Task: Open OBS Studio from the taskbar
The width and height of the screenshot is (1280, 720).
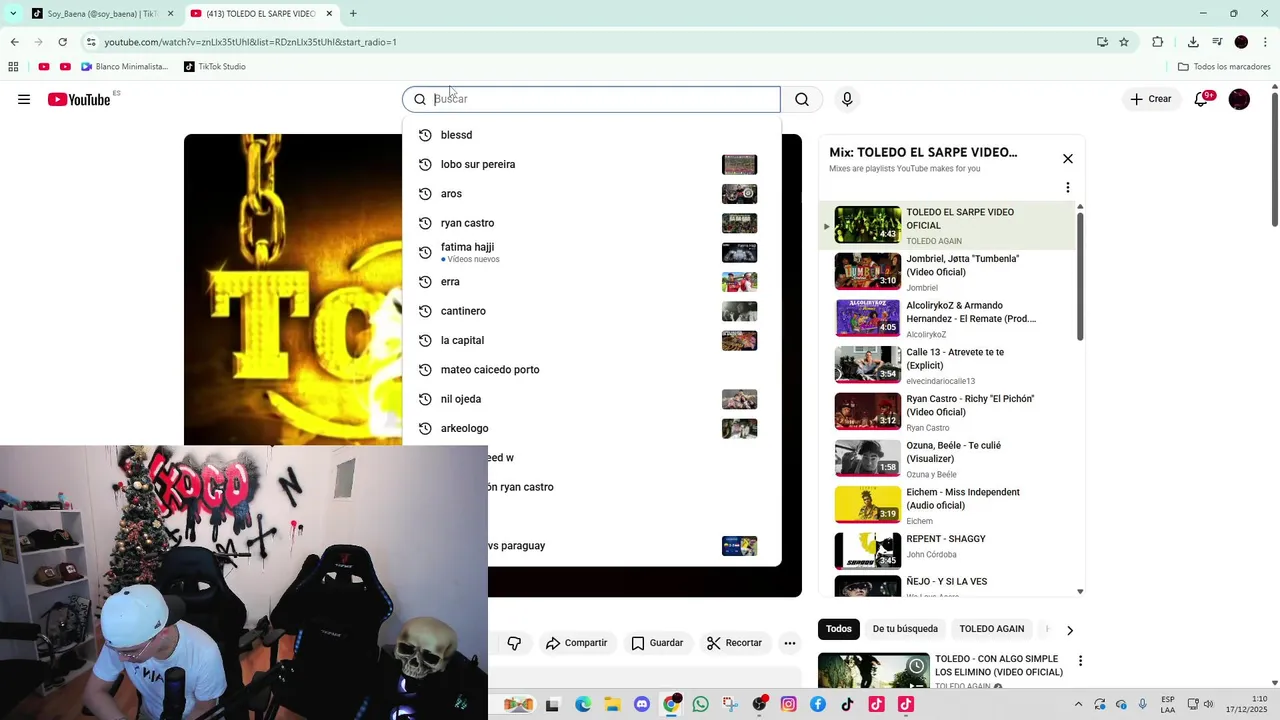Action: (759, 704)
